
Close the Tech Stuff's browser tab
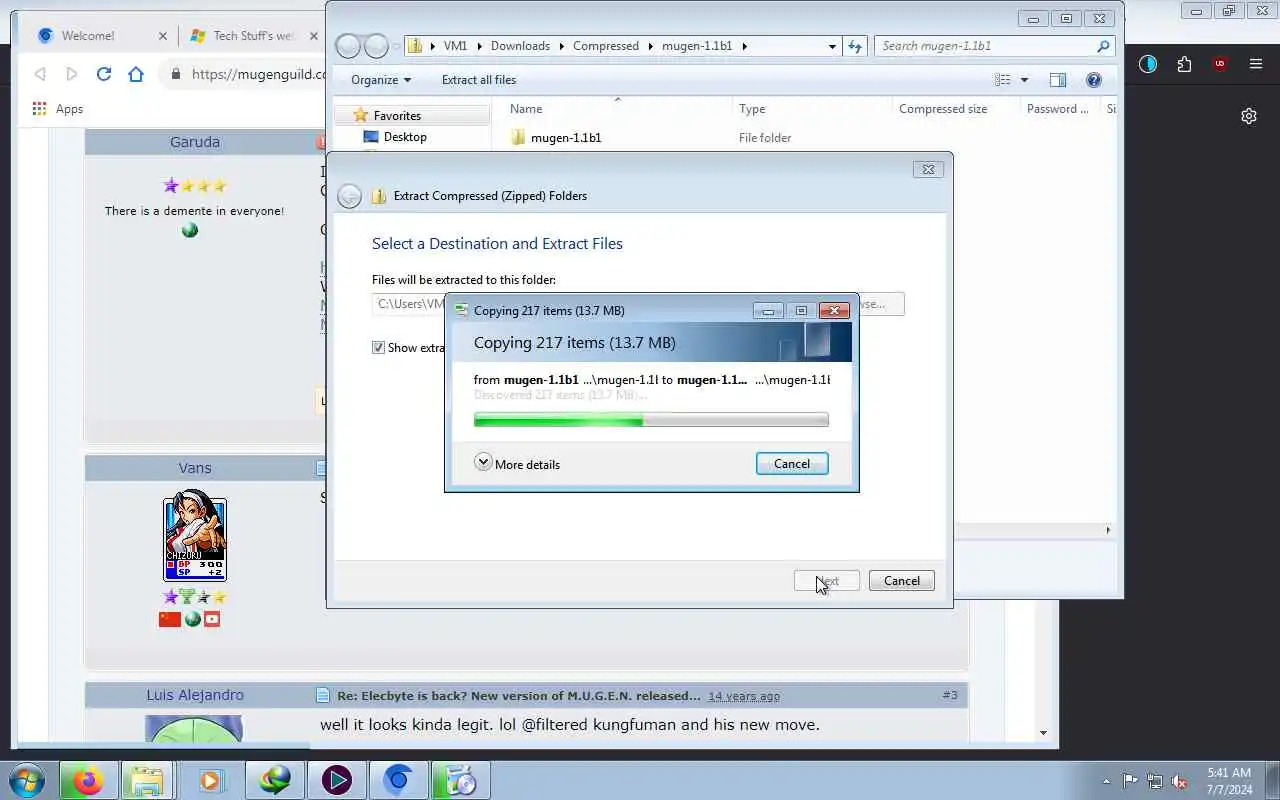tap(314, 35)
